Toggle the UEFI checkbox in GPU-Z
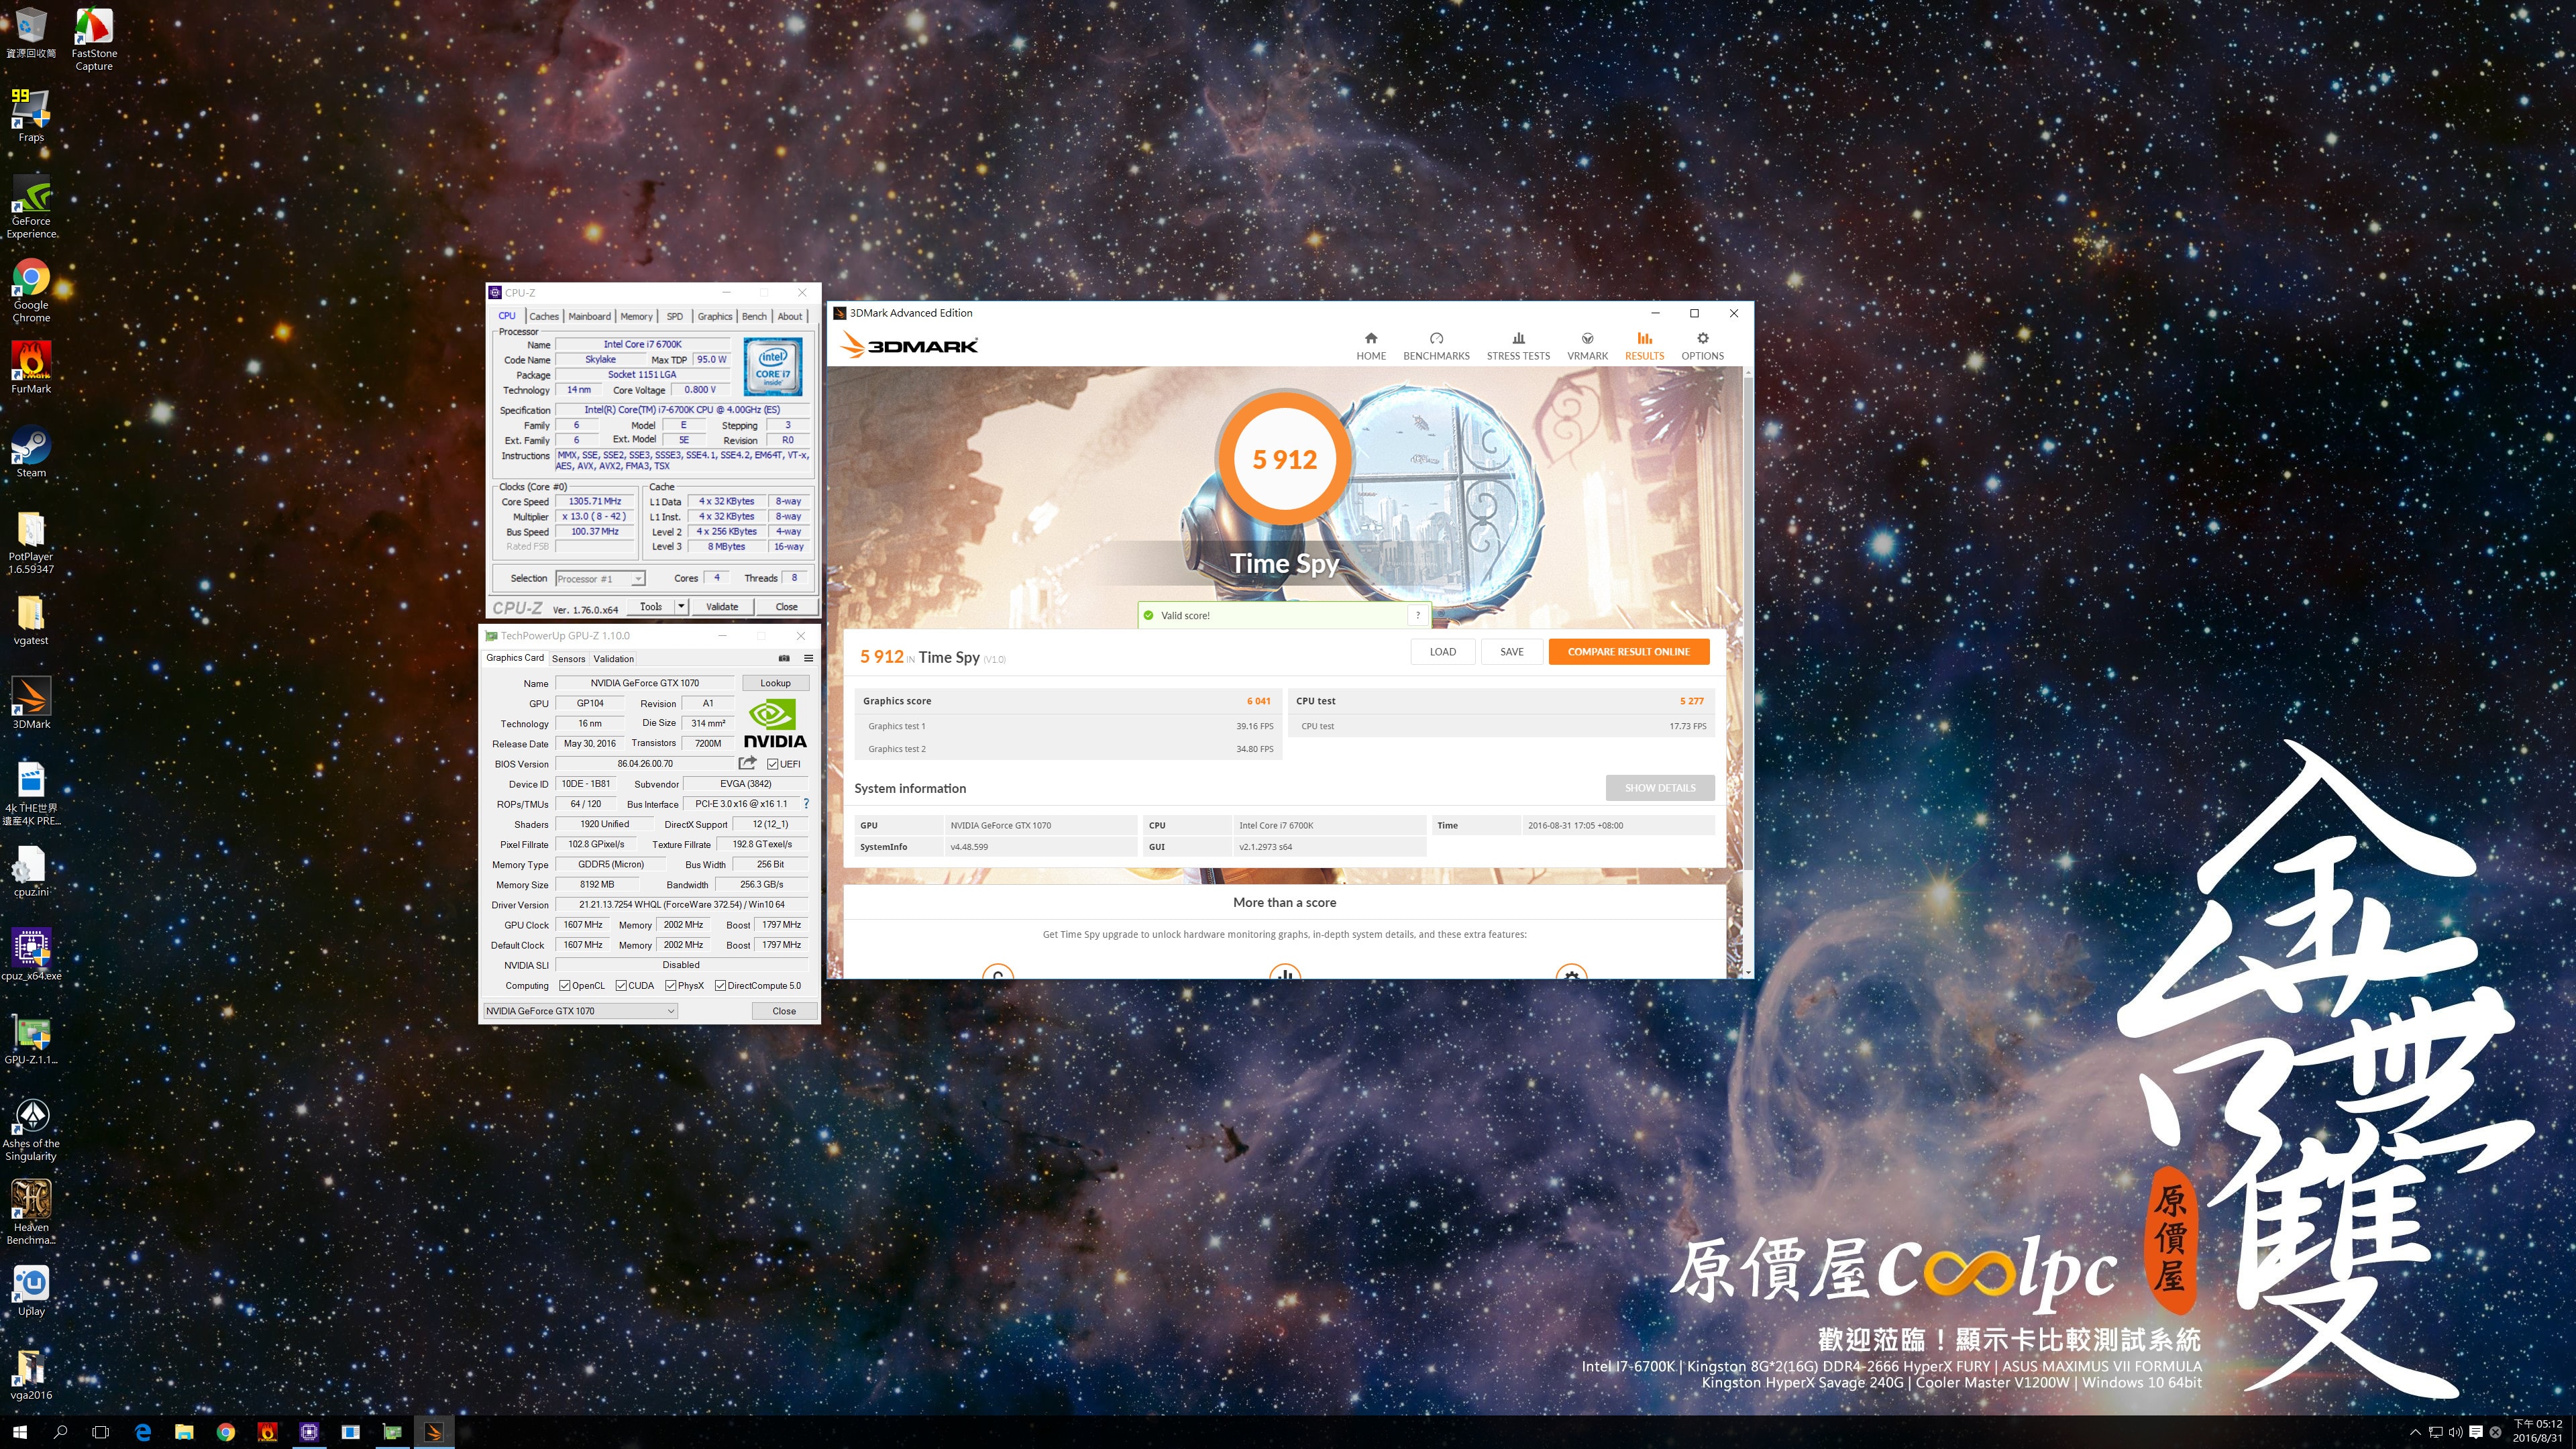 tap(772, 764)
